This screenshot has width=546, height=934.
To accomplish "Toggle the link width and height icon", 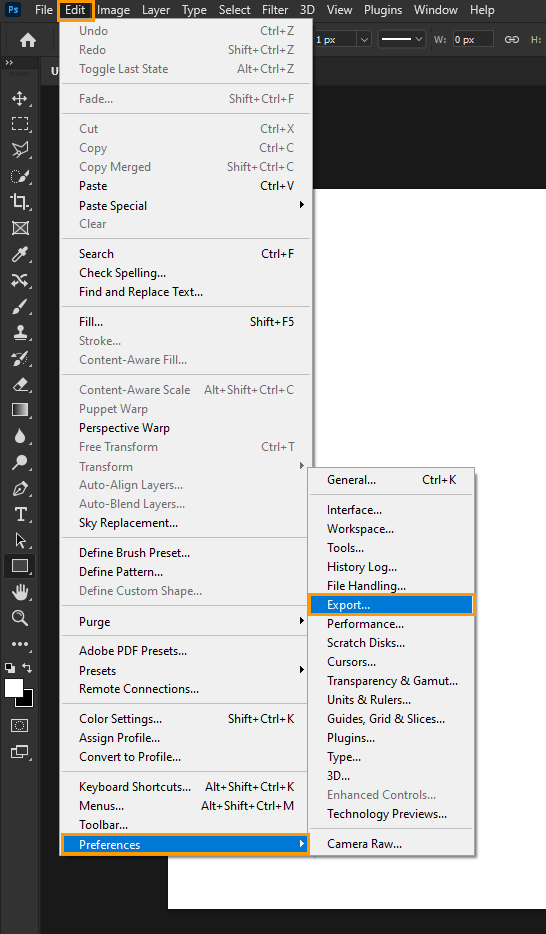I will tap(511, 39).
